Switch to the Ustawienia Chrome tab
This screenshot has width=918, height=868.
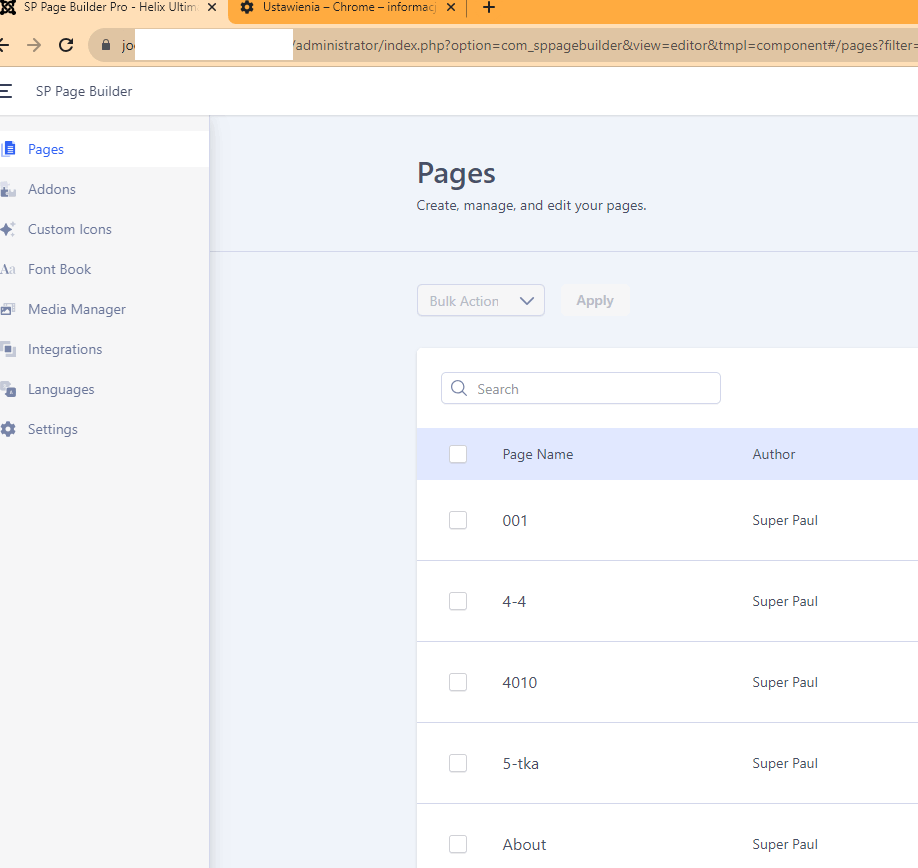click(345, 8)
